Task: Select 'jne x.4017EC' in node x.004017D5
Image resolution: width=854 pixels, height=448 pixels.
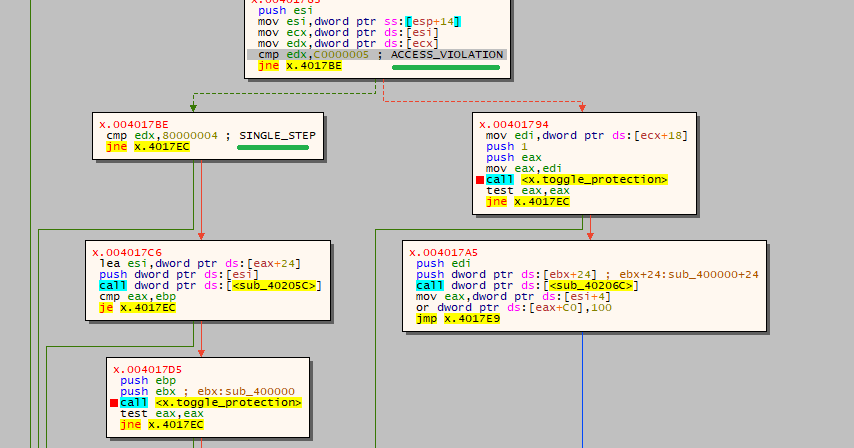Action: 162,425
